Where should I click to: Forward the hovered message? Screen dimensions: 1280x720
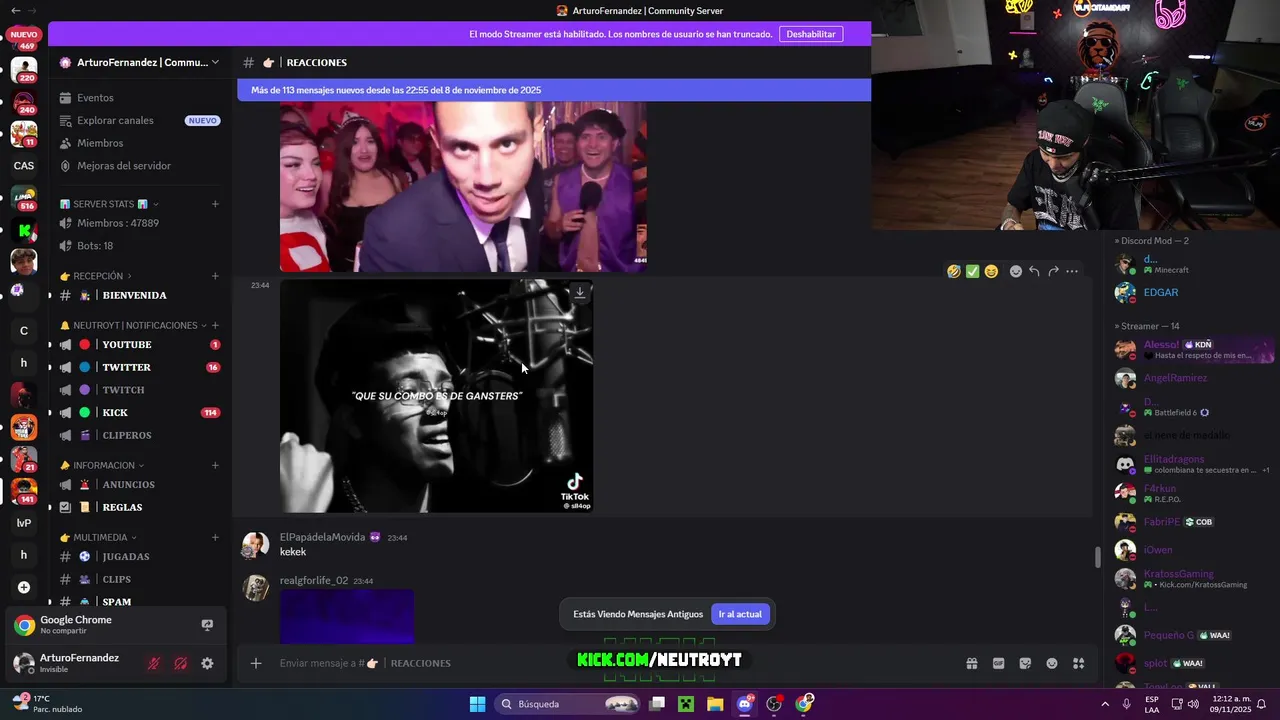click(1053, 271)
